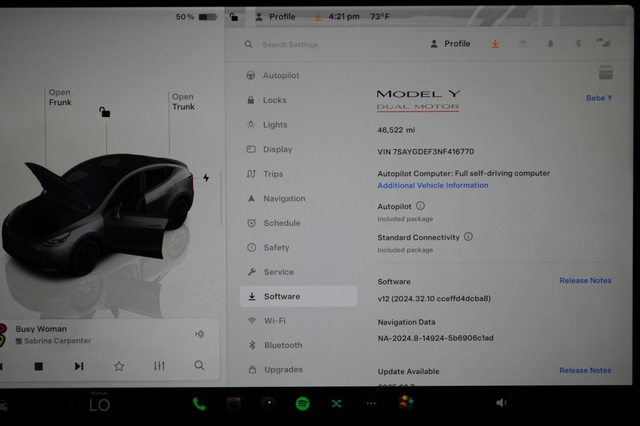Open the Bluetooth settings menu
Image resolution: width=640 pixels, height=426 pixels.
point(275,345)
